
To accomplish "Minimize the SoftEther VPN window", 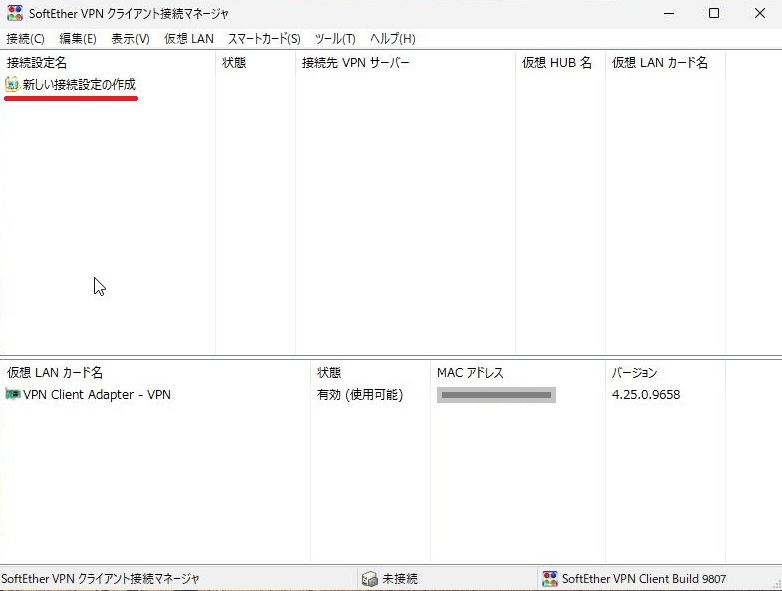I will click(669, 13).
